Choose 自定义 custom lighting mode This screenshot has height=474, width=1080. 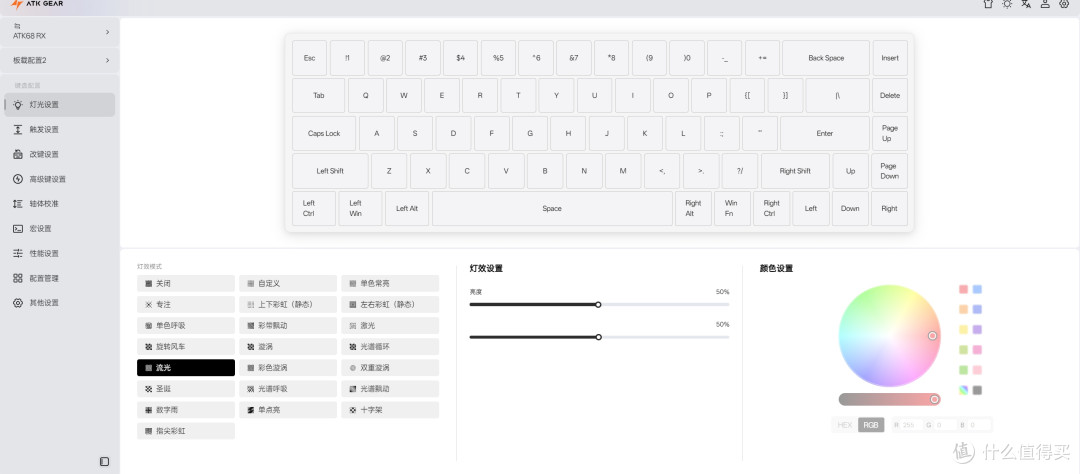coord(288,283)
